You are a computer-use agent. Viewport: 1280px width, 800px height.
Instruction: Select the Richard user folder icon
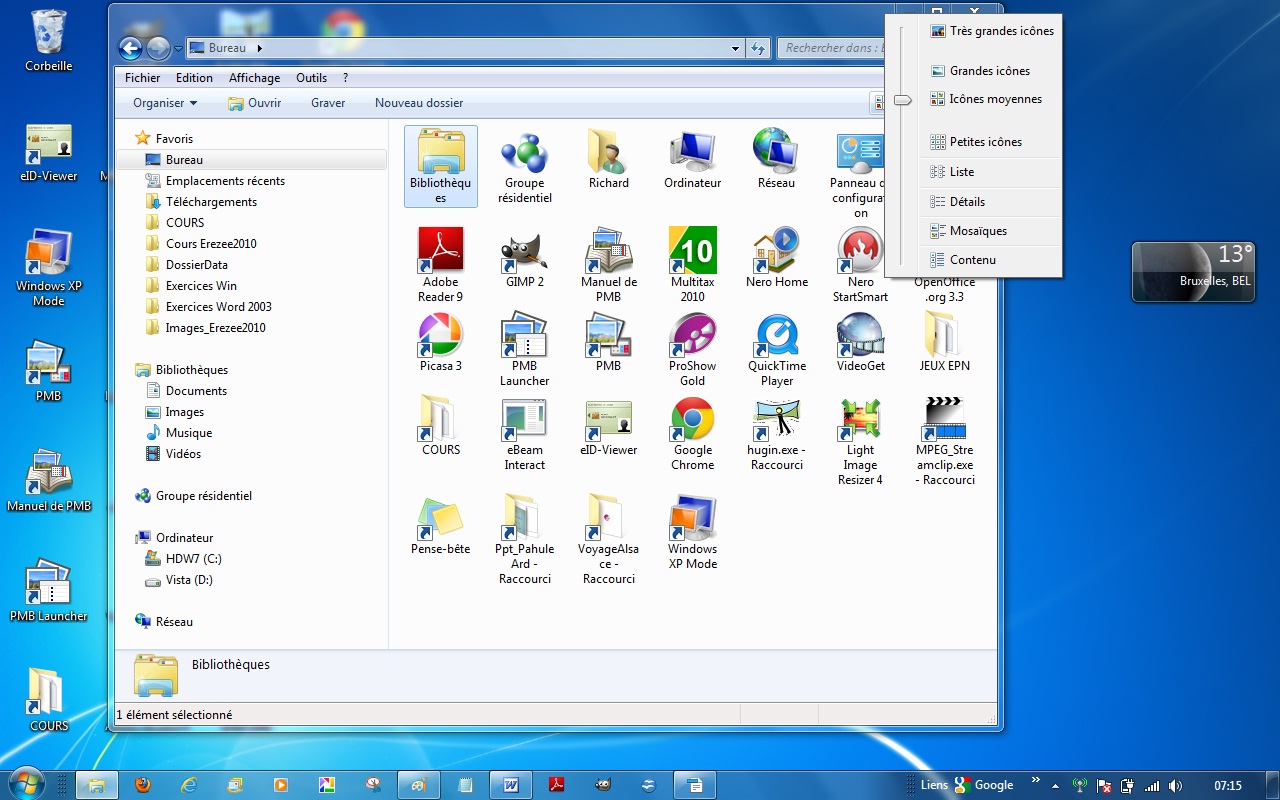tap(608, 158)
